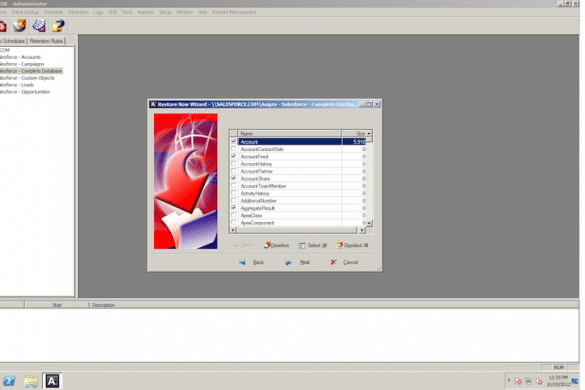
Task: Click the Select All icon in wizard
Action: (302, 245)
